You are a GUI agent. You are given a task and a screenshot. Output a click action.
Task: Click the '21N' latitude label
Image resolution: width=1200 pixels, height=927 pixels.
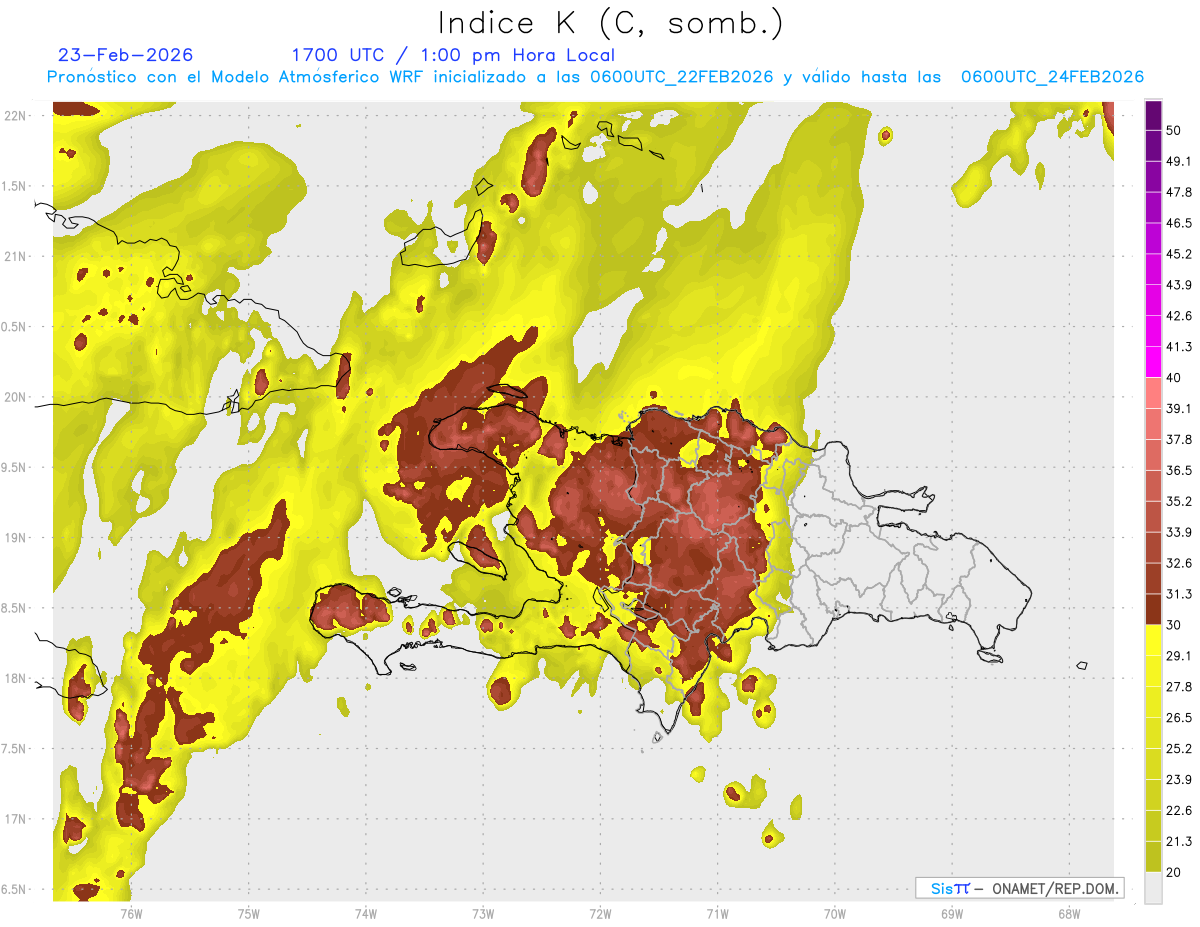pyautogui.click(x=15, y=256)
